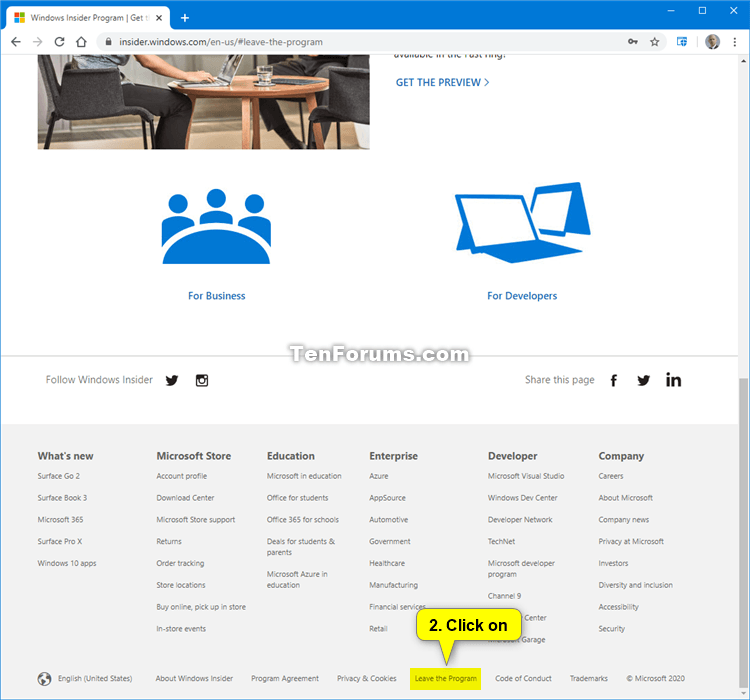Open Privacy & Cookies link
The image size is (750, 700).
coord(367,678)
